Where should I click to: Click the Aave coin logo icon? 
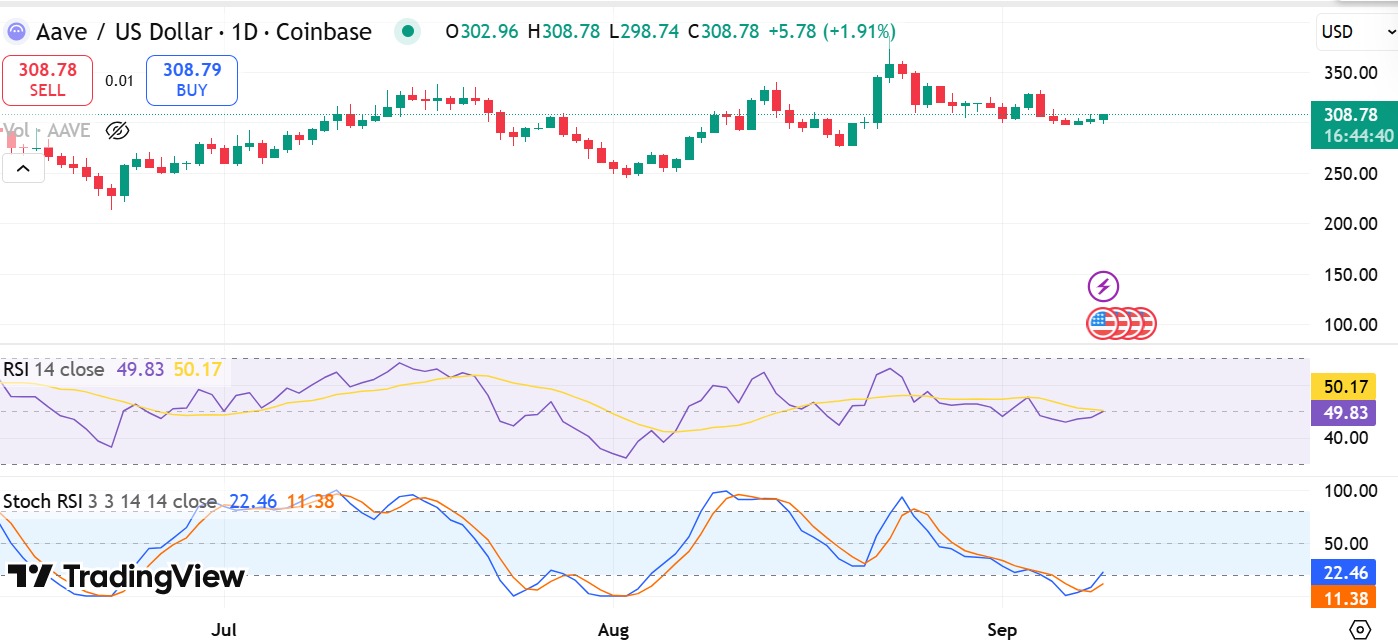[x=15, y=31]
